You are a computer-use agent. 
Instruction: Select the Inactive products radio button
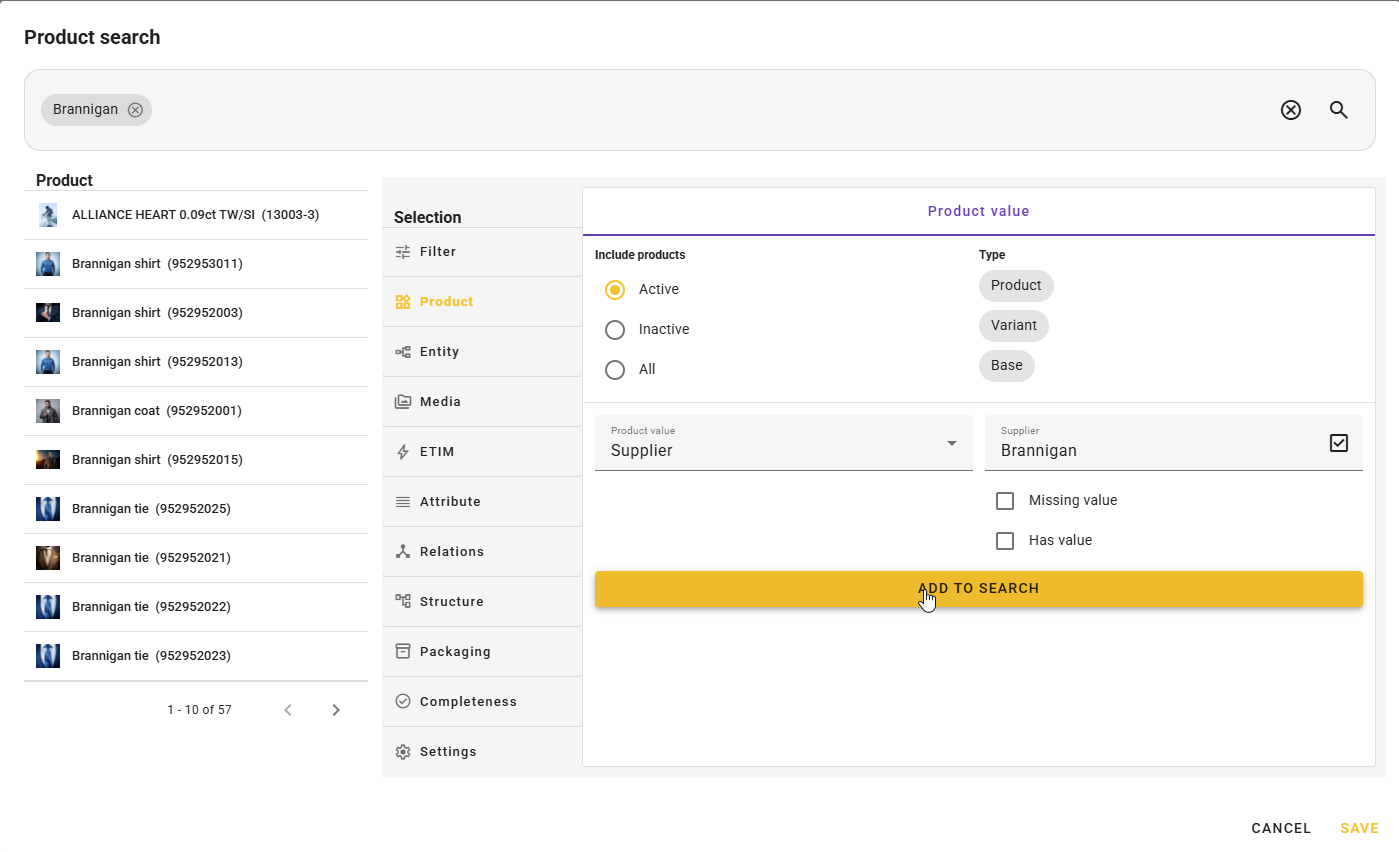tap(615, 330)
